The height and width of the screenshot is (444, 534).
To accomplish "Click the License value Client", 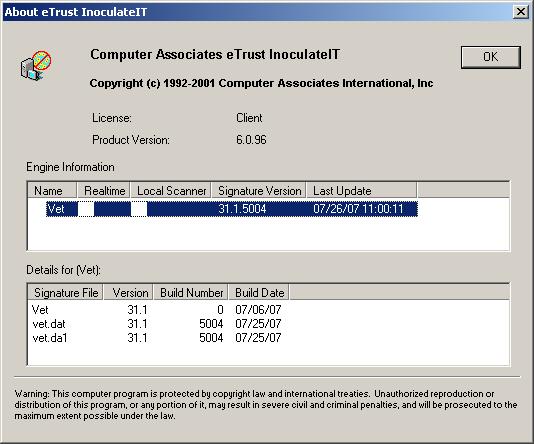I will coord(249,118).
